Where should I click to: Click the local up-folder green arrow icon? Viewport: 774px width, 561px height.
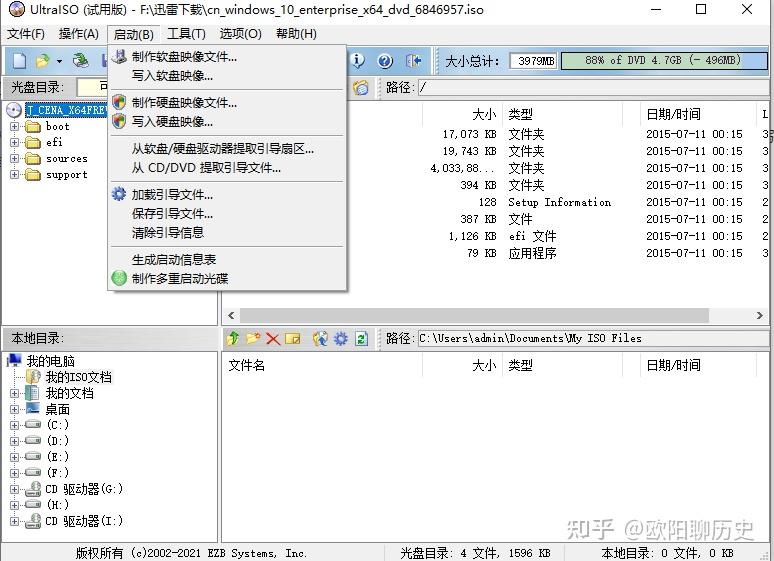233,338
